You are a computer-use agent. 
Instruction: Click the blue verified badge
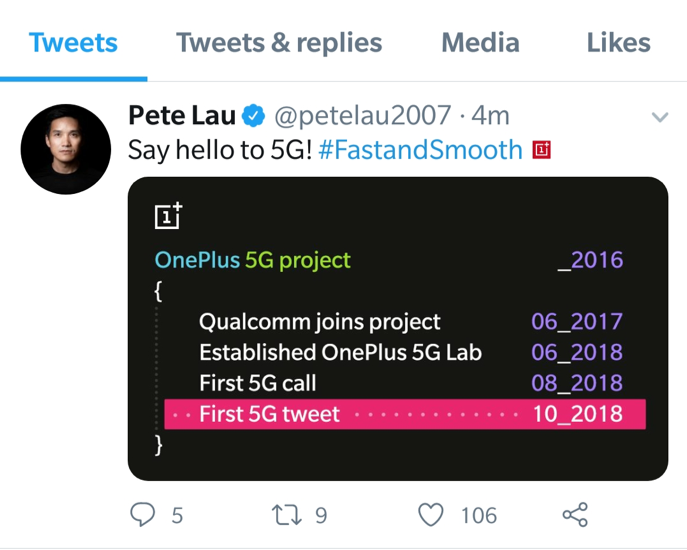255,117
